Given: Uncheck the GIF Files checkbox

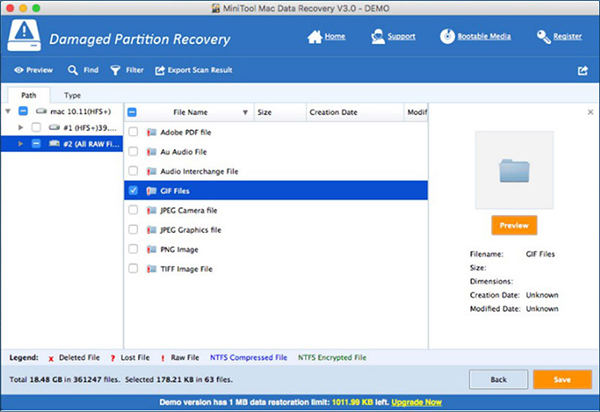Looking at the screenshot, I should click(x=133, y=191).
